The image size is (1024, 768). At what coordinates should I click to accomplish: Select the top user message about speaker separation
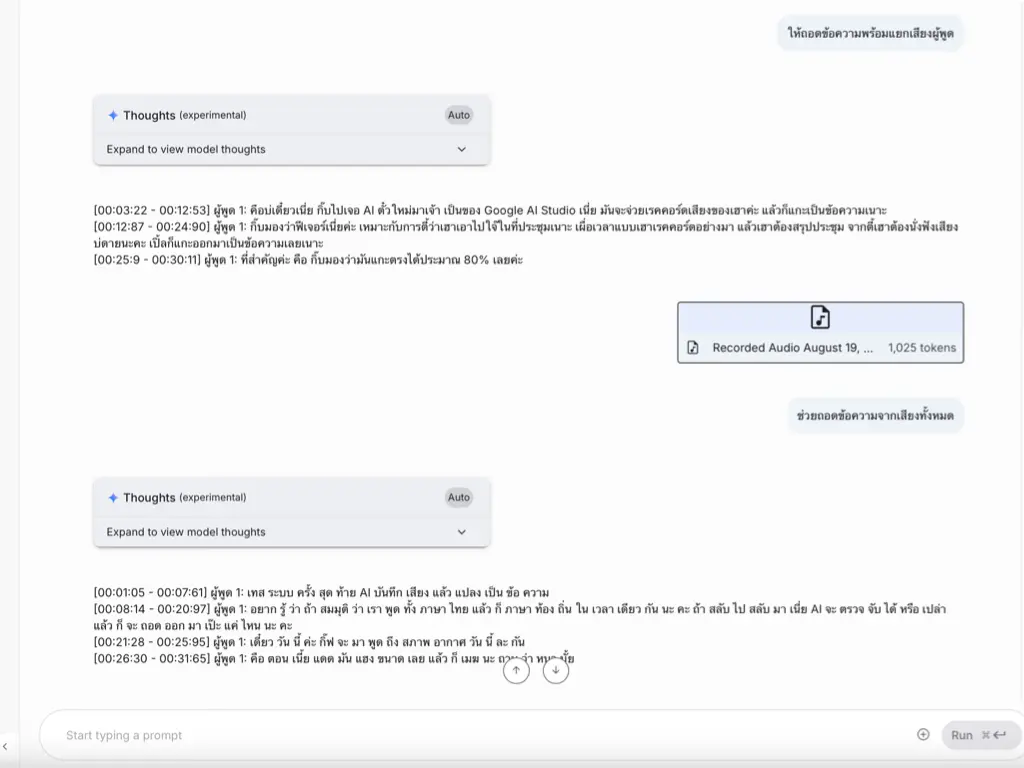coord(870,33)
